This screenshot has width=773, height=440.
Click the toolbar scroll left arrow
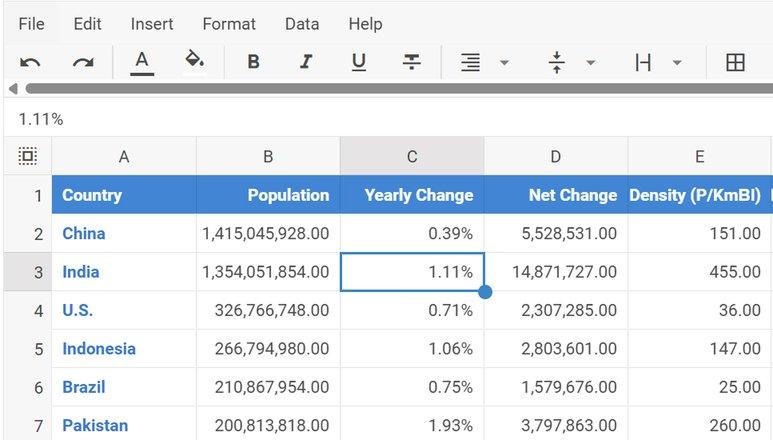tap(13, 89)
